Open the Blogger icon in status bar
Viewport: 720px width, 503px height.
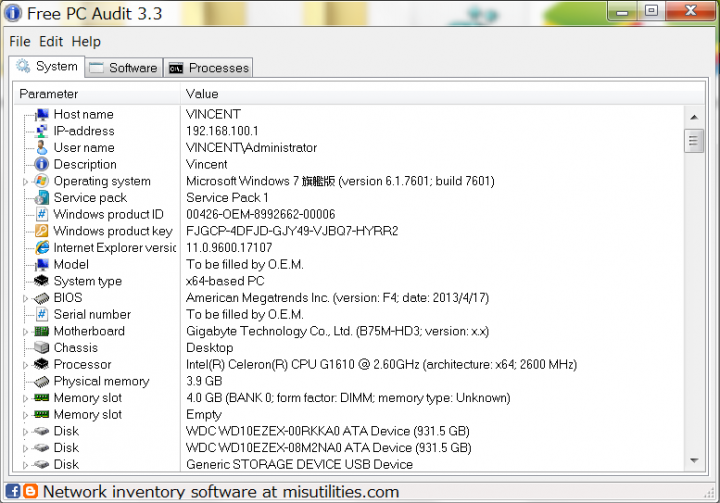coord(30,491)
